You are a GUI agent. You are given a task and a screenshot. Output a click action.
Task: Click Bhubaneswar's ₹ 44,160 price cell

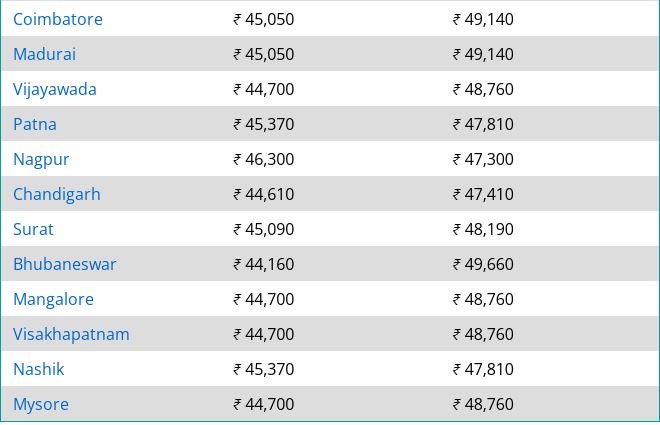pos(264,264)
